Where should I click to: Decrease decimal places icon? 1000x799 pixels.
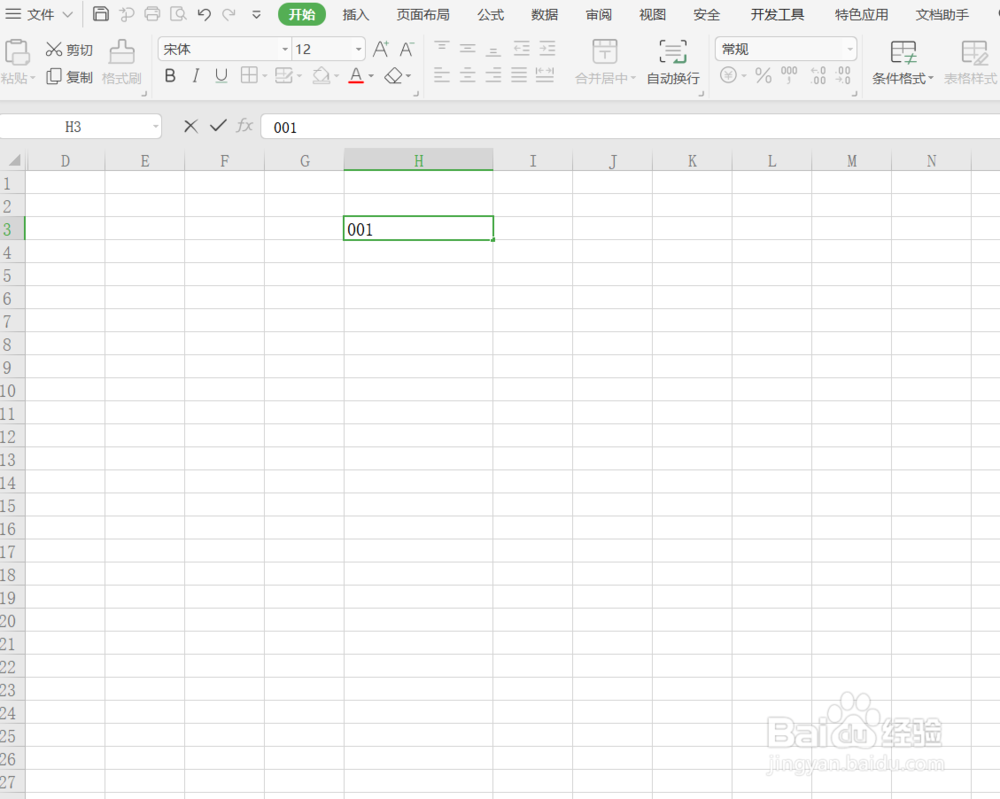tap(843, 75)
